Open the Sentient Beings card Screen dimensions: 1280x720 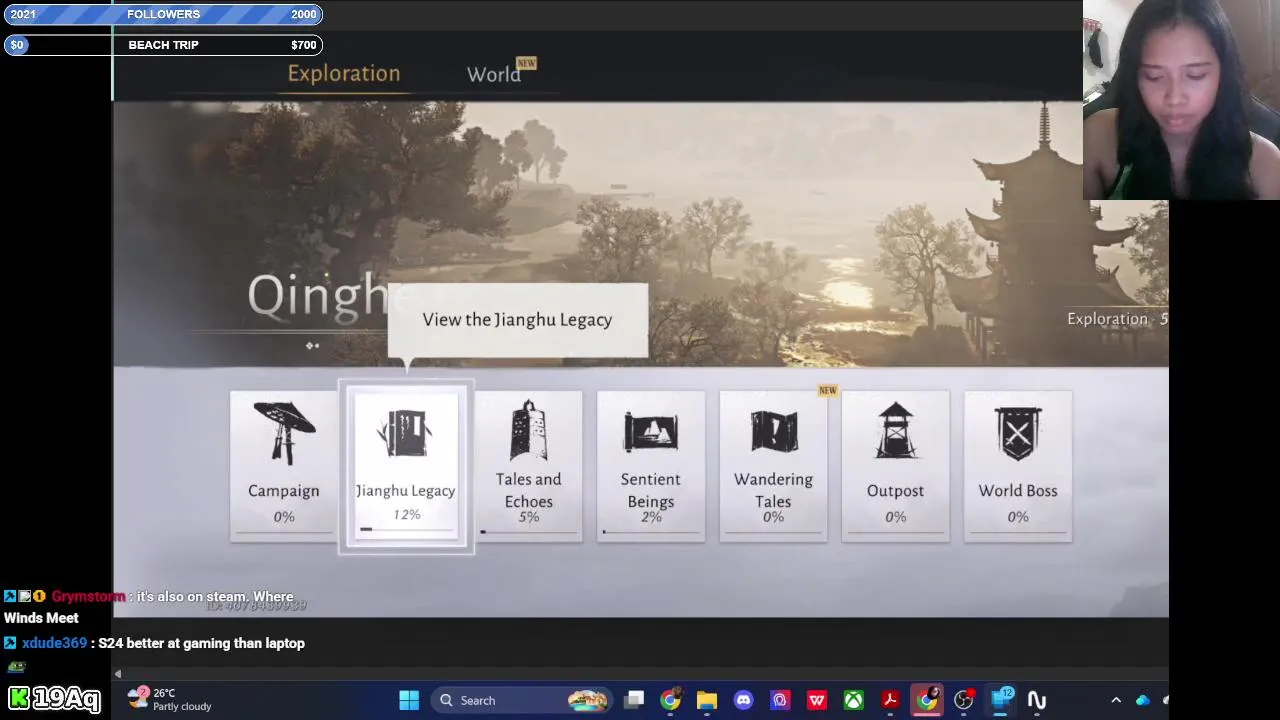pos(651,466)
